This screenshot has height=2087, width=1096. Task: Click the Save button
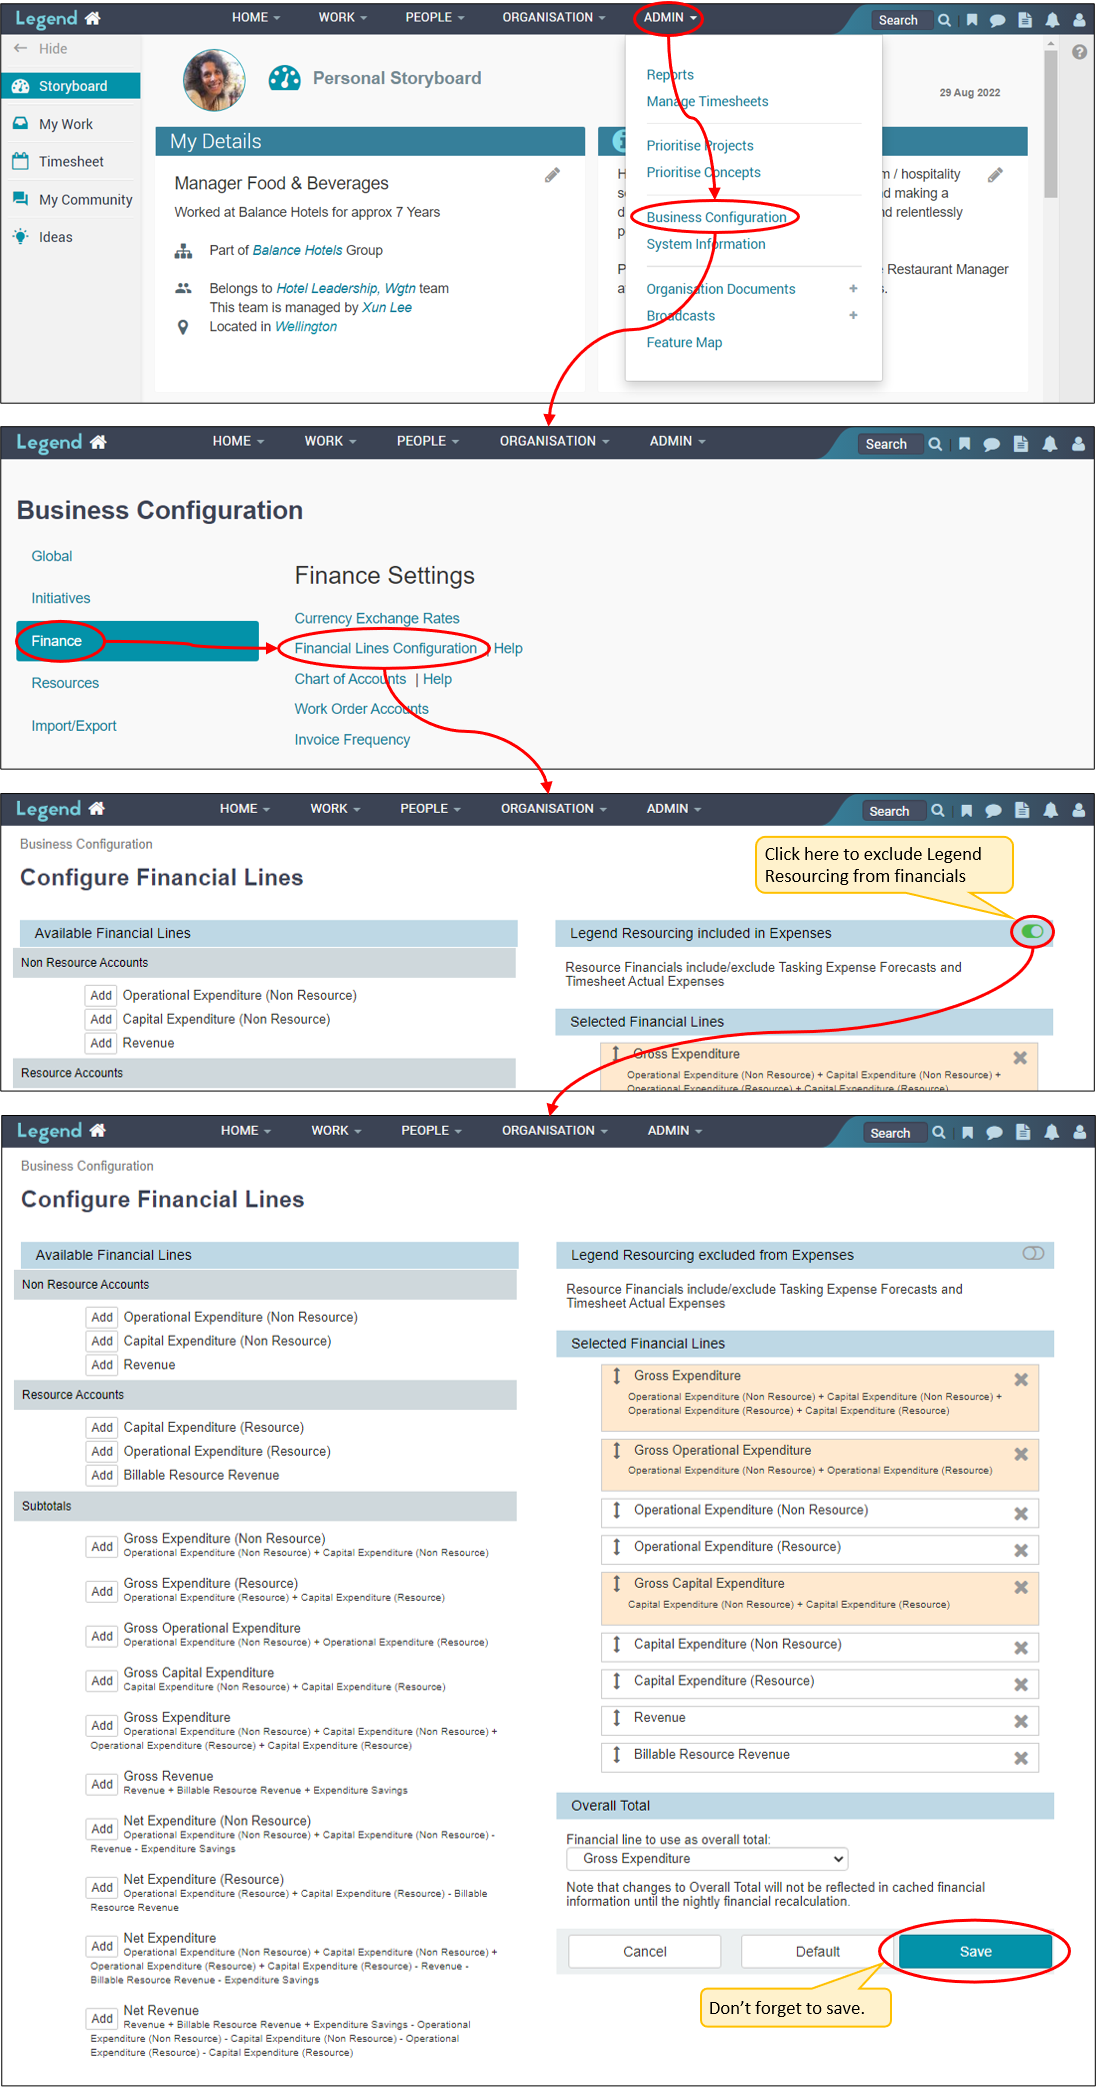[975, 1951]
